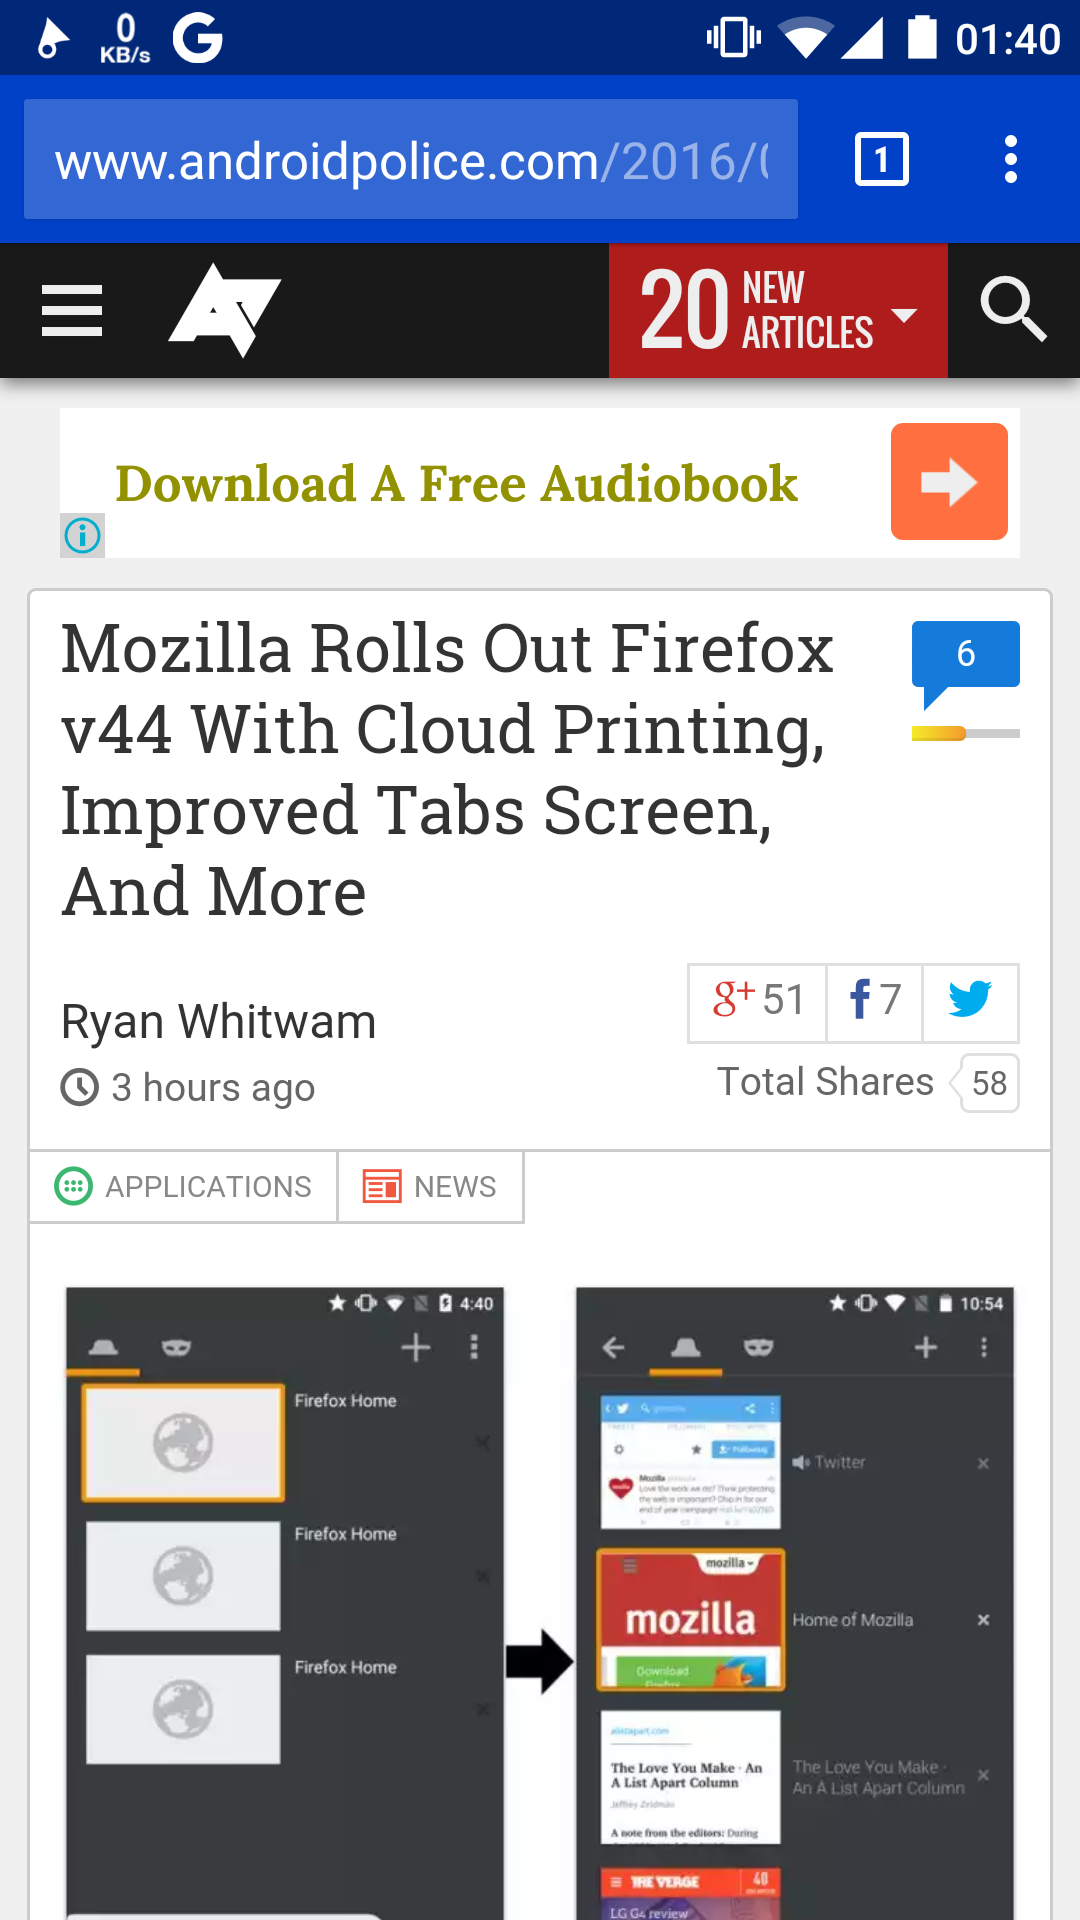The image size is (1080, 1920).
Task: Open the browser tab switcher
Action: tap(882, 159)
